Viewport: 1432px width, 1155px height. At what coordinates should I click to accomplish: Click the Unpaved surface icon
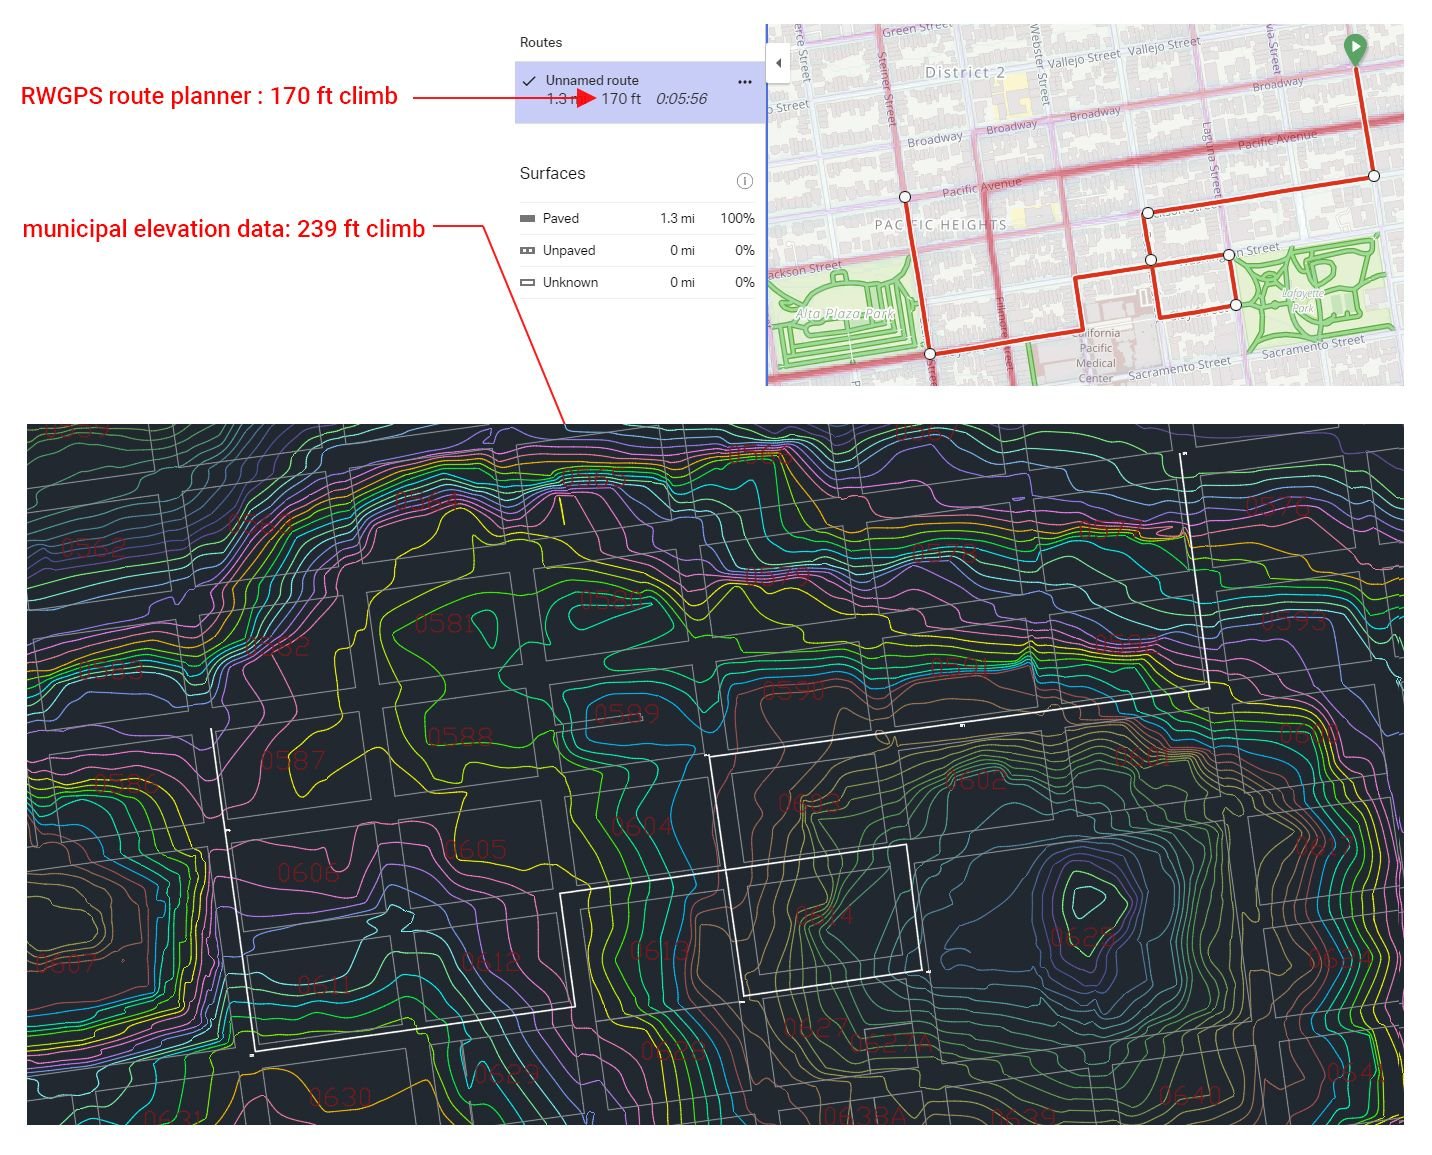coord(527,250)
